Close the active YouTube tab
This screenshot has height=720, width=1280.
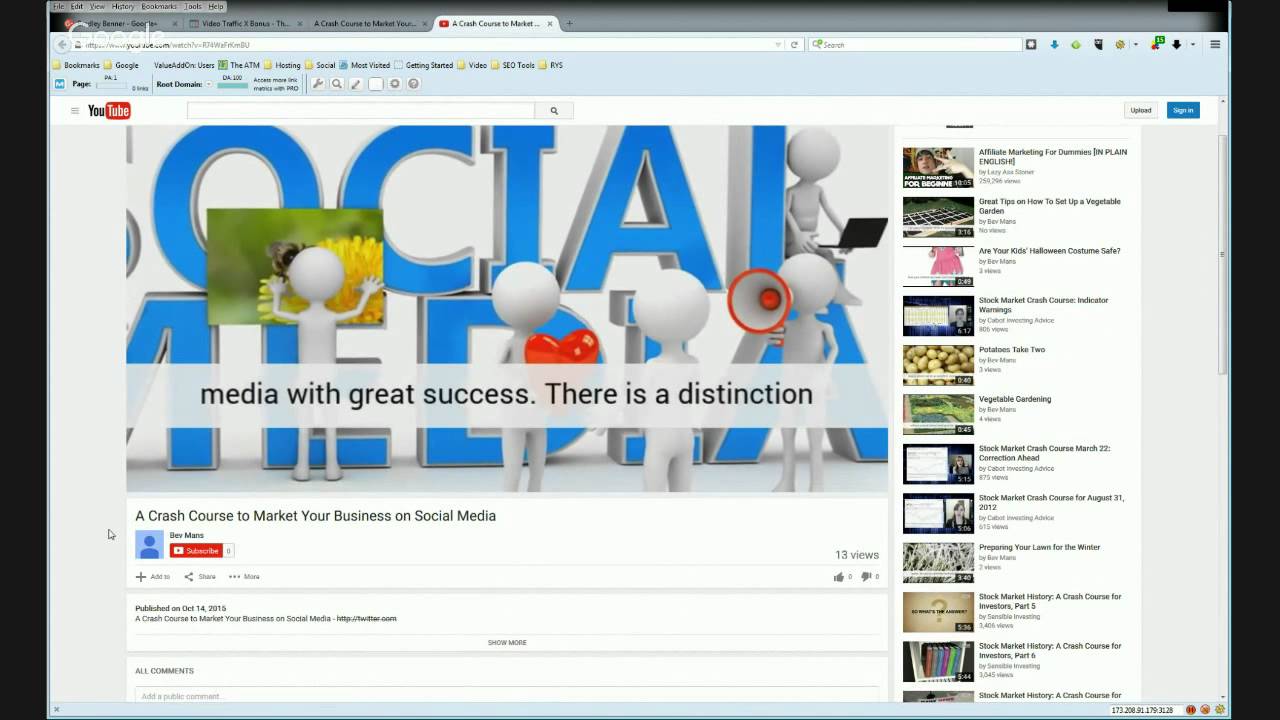point(551,23)
